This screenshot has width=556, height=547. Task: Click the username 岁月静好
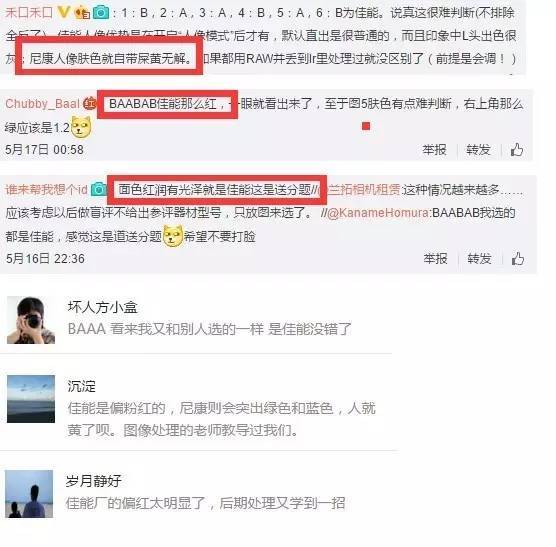[94, 481]
